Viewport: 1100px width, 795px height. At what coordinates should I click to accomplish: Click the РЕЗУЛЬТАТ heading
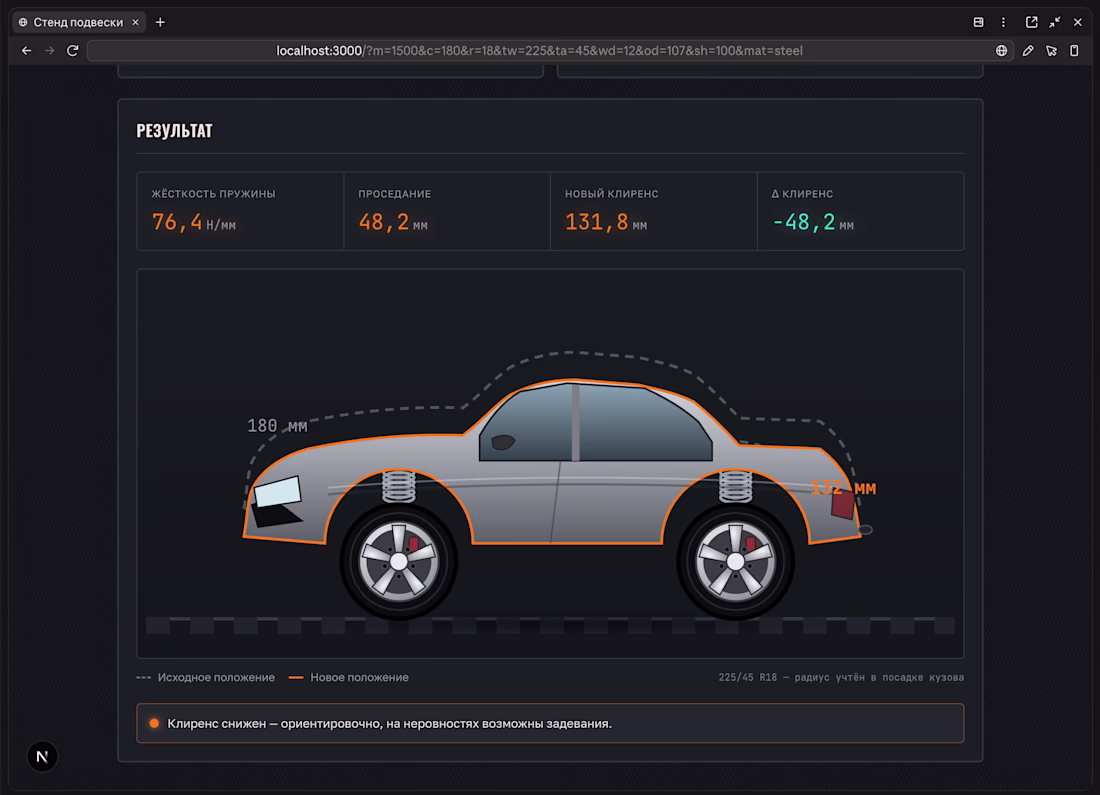coord(174,131)
